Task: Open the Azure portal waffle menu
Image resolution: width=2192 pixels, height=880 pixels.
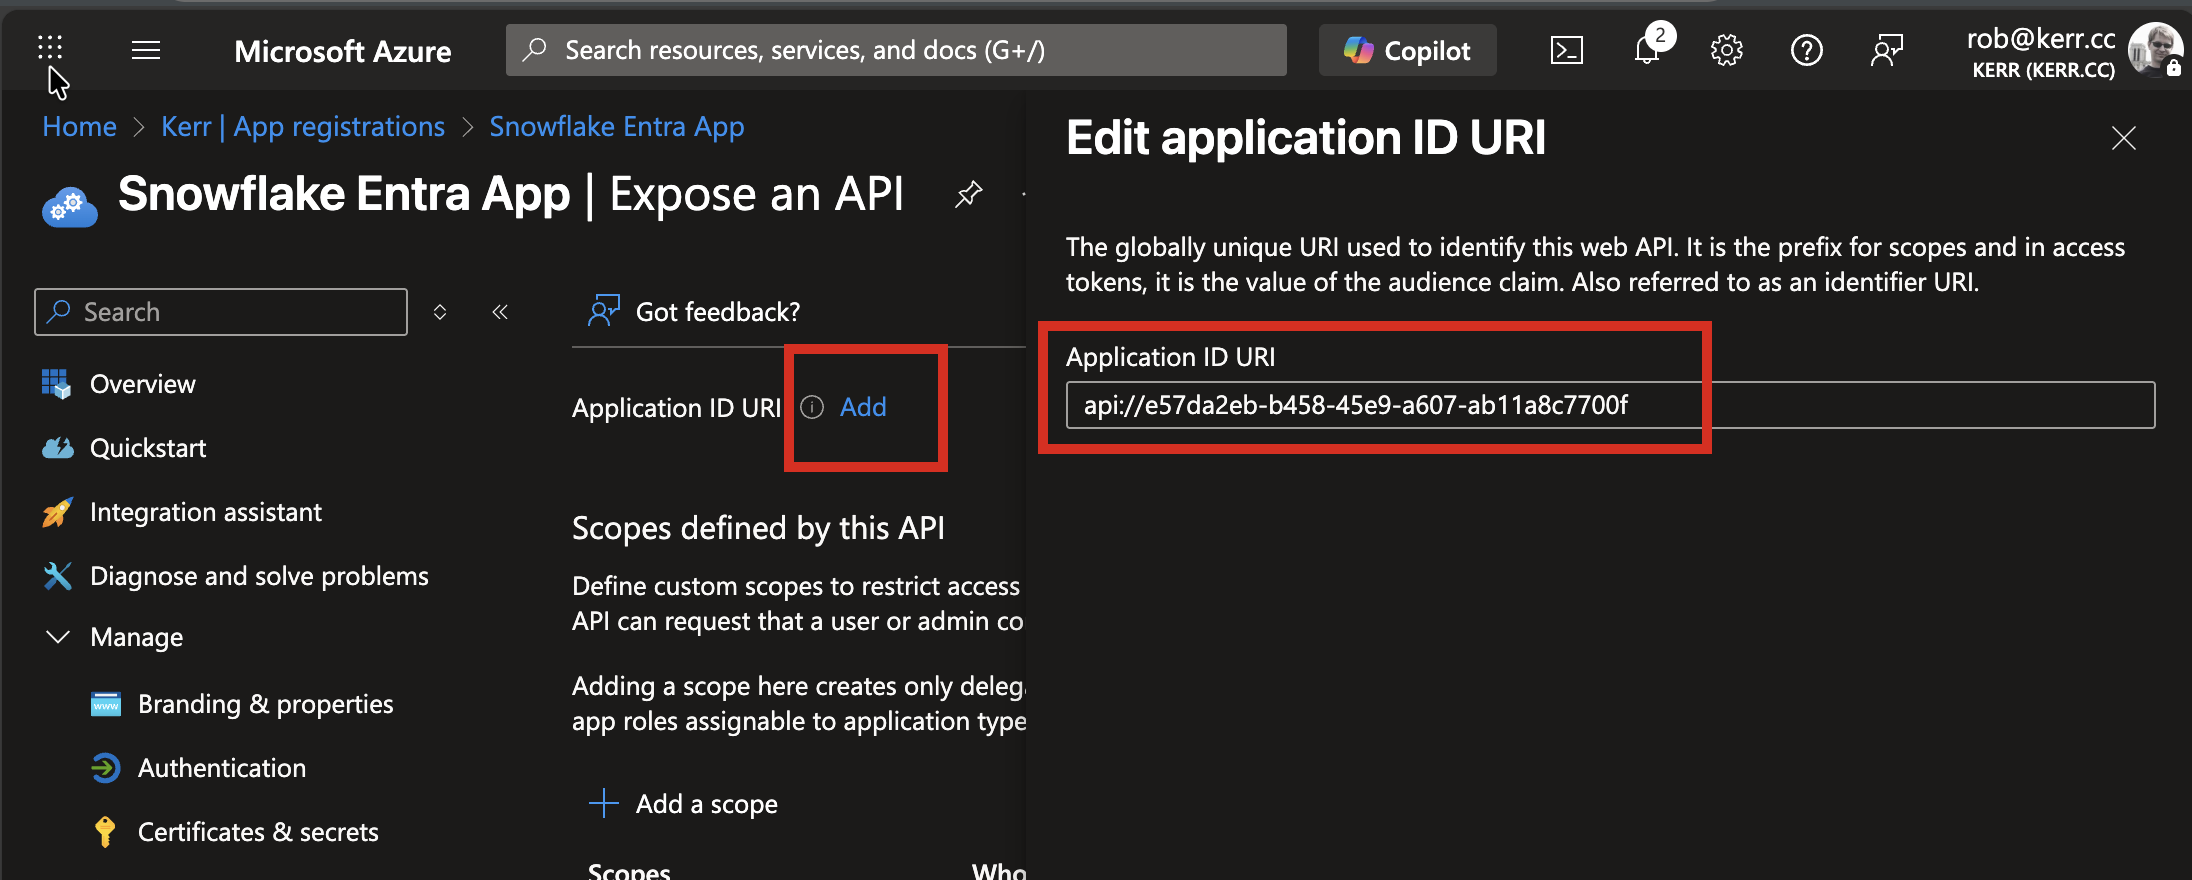Action: click(x=50, y=47)
